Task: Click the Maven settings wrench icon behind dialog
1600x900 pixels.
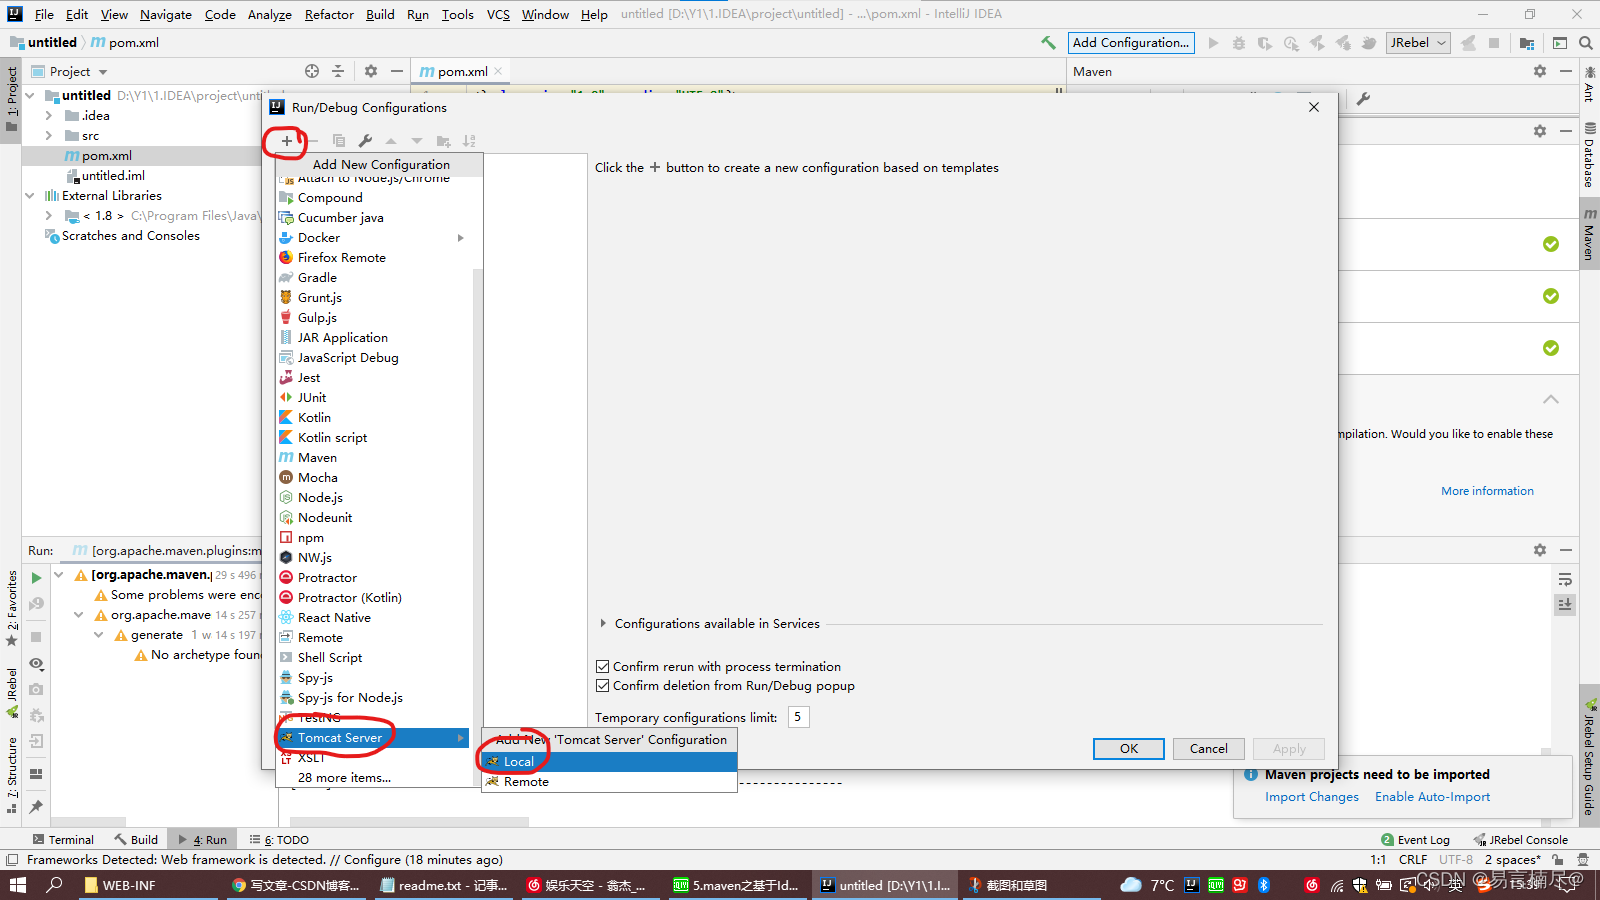Action: click(x=1363, y=98)
